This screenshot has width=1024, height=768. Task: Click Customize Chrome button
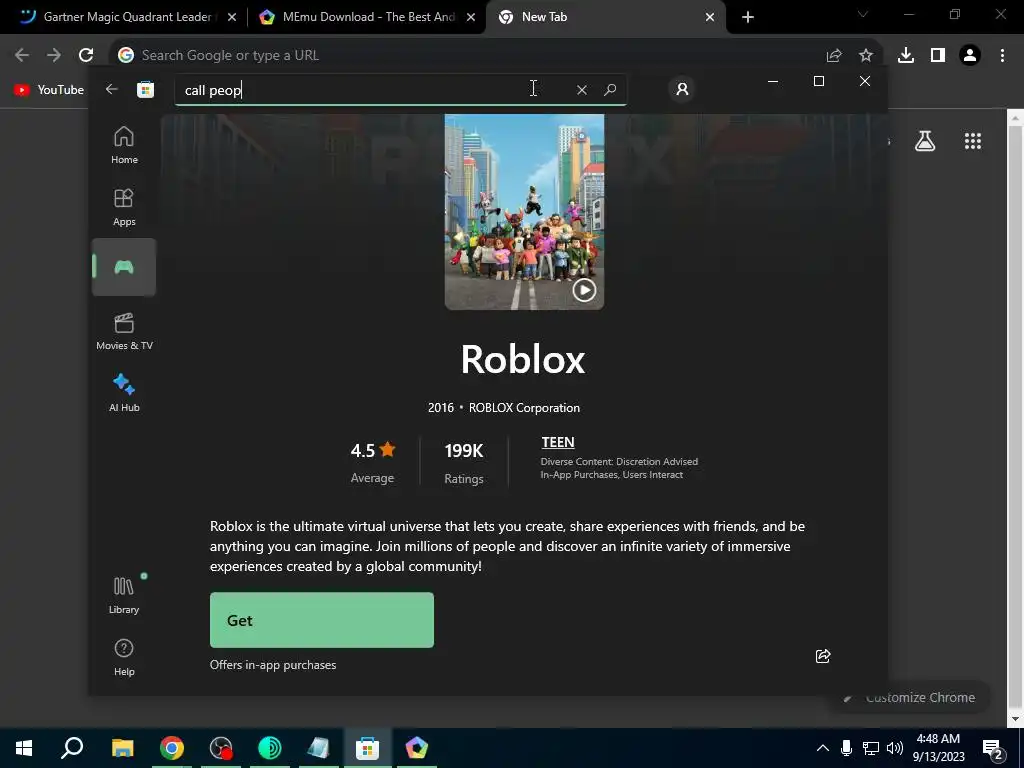pos(910,697)
